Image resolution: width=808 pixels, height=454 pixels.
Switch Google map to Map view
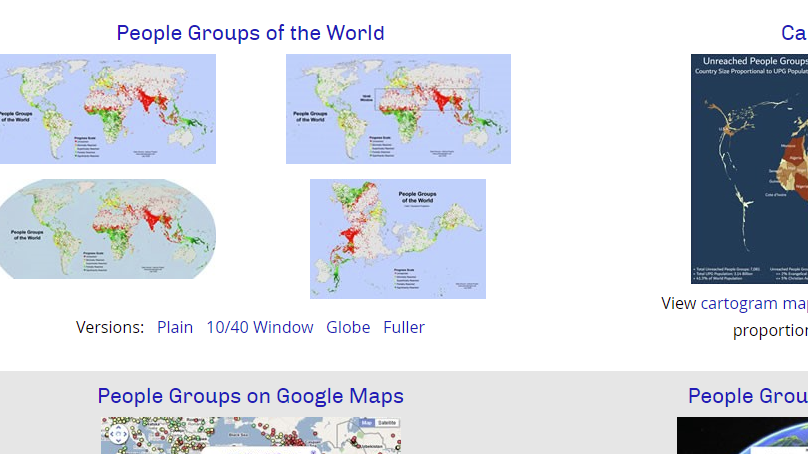coord(366,423)
